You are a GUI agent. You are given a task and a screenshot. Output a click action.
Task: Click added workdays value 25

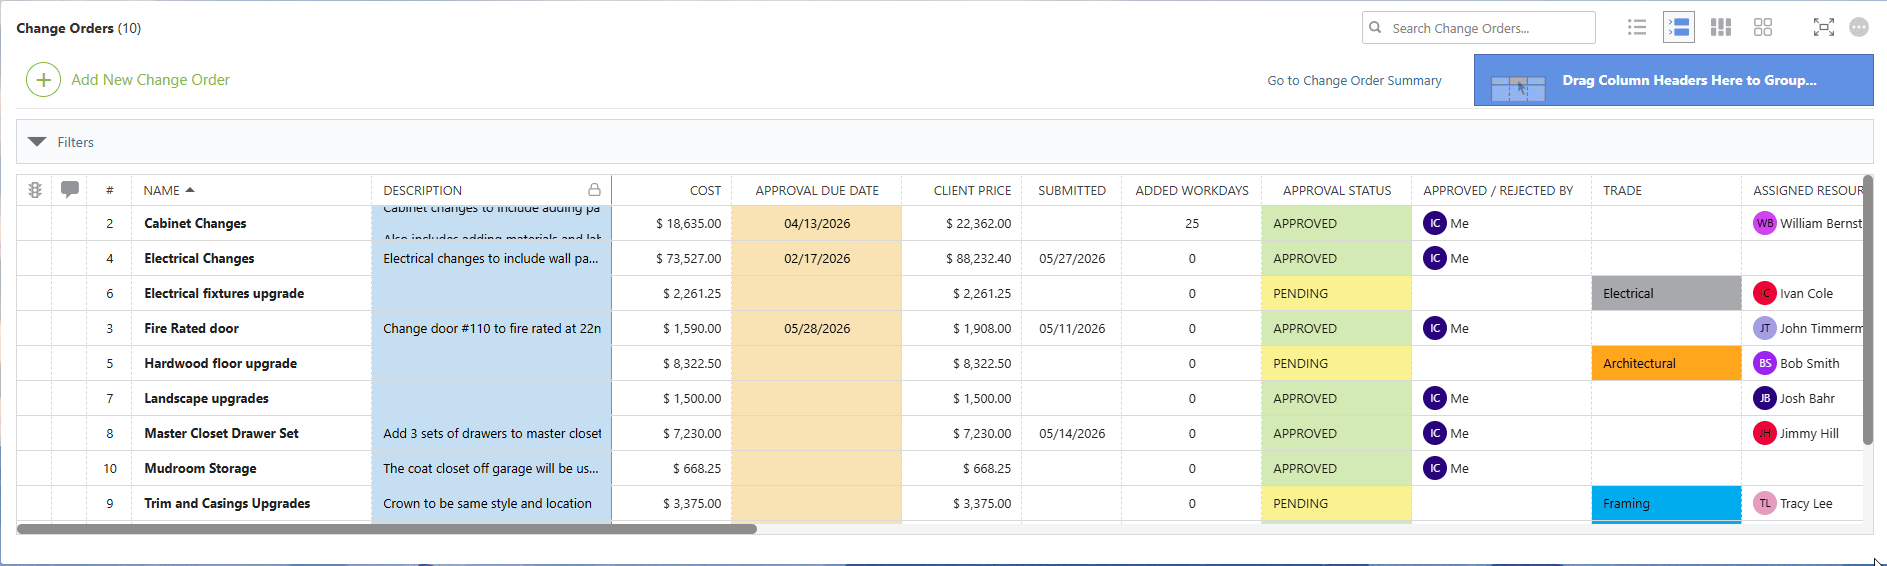click(x=1192, y=223)
